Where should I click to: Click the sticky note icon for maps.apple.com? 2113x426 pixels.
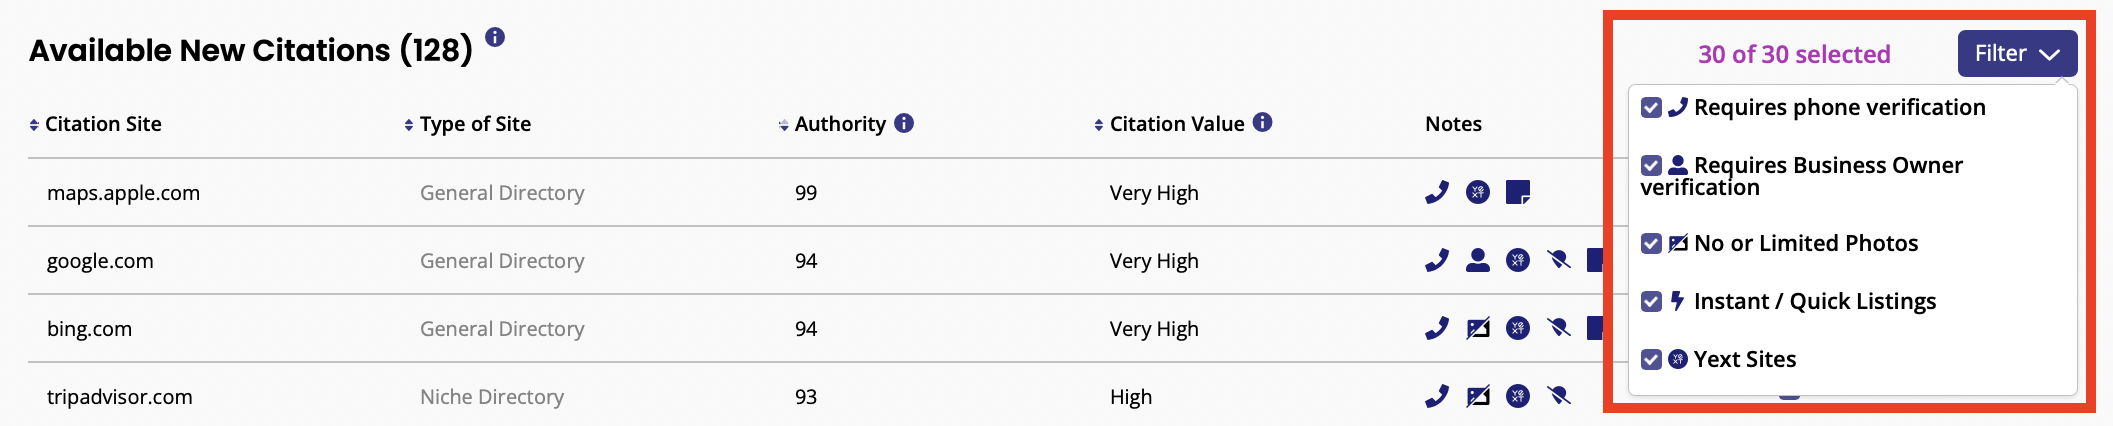coord(1518,192)
